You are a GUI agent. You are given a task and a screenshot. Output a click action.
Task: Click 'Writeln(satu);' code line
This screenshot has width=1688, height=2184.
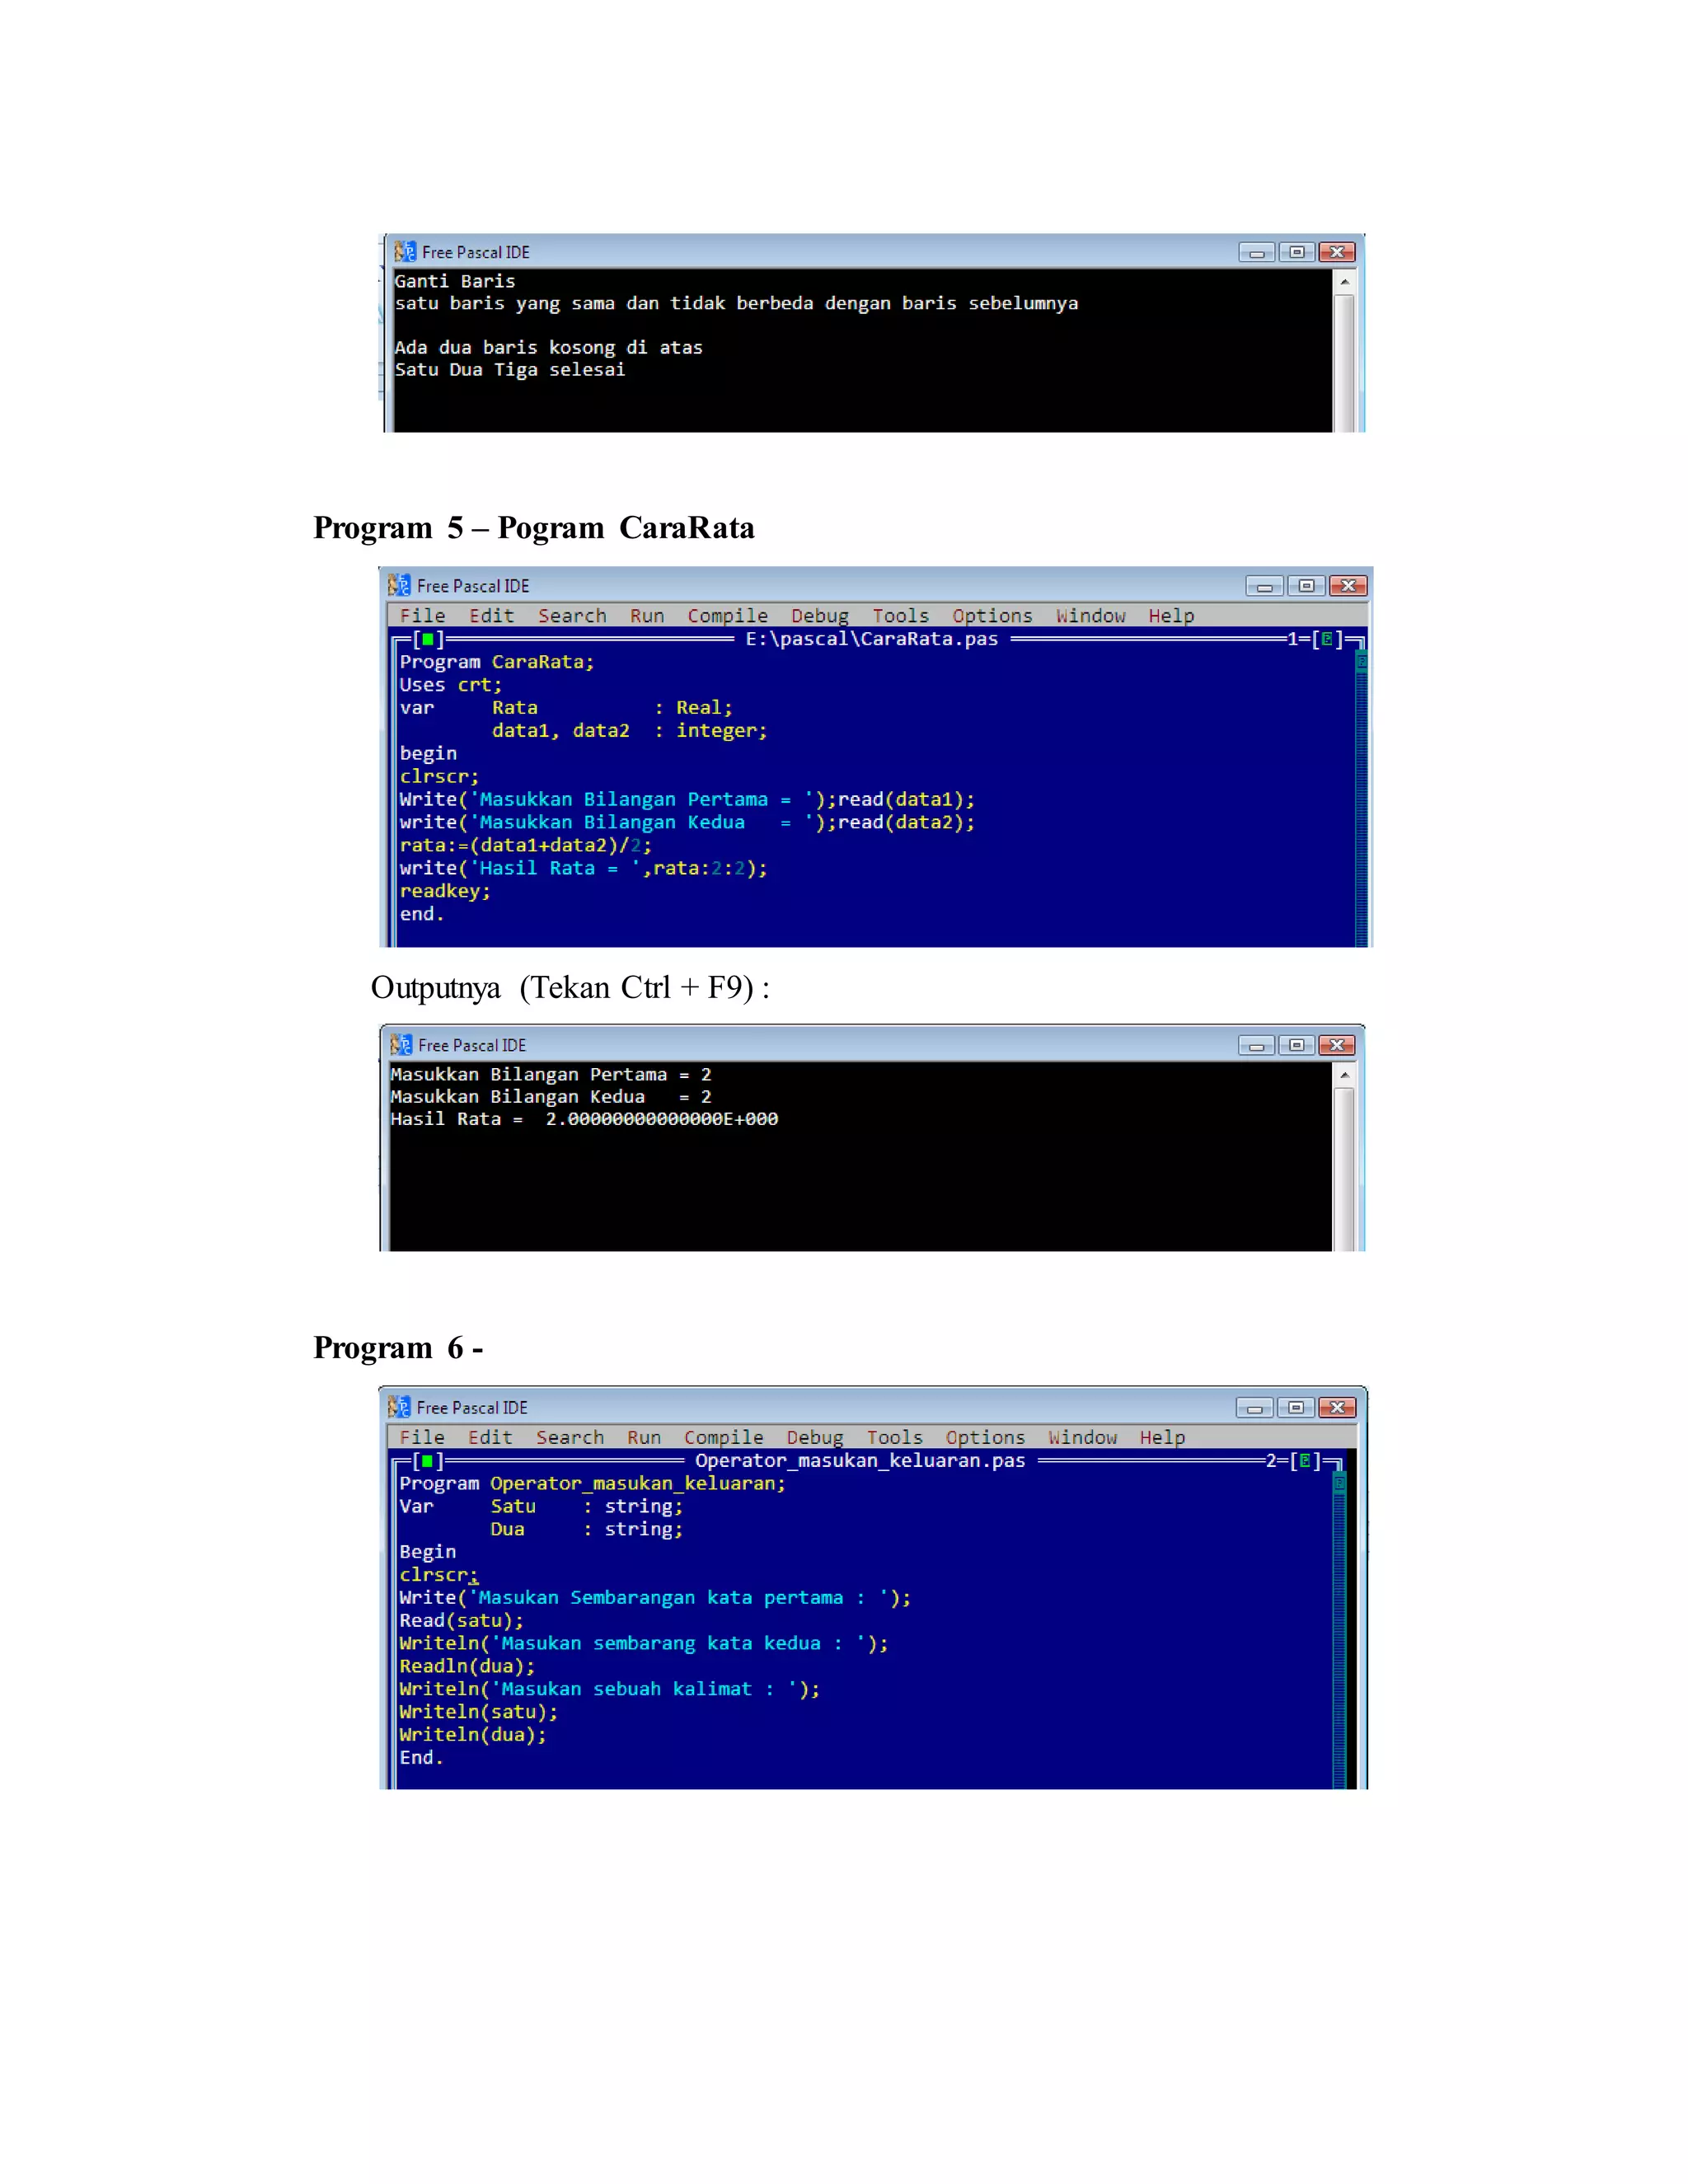point(479,1712)
